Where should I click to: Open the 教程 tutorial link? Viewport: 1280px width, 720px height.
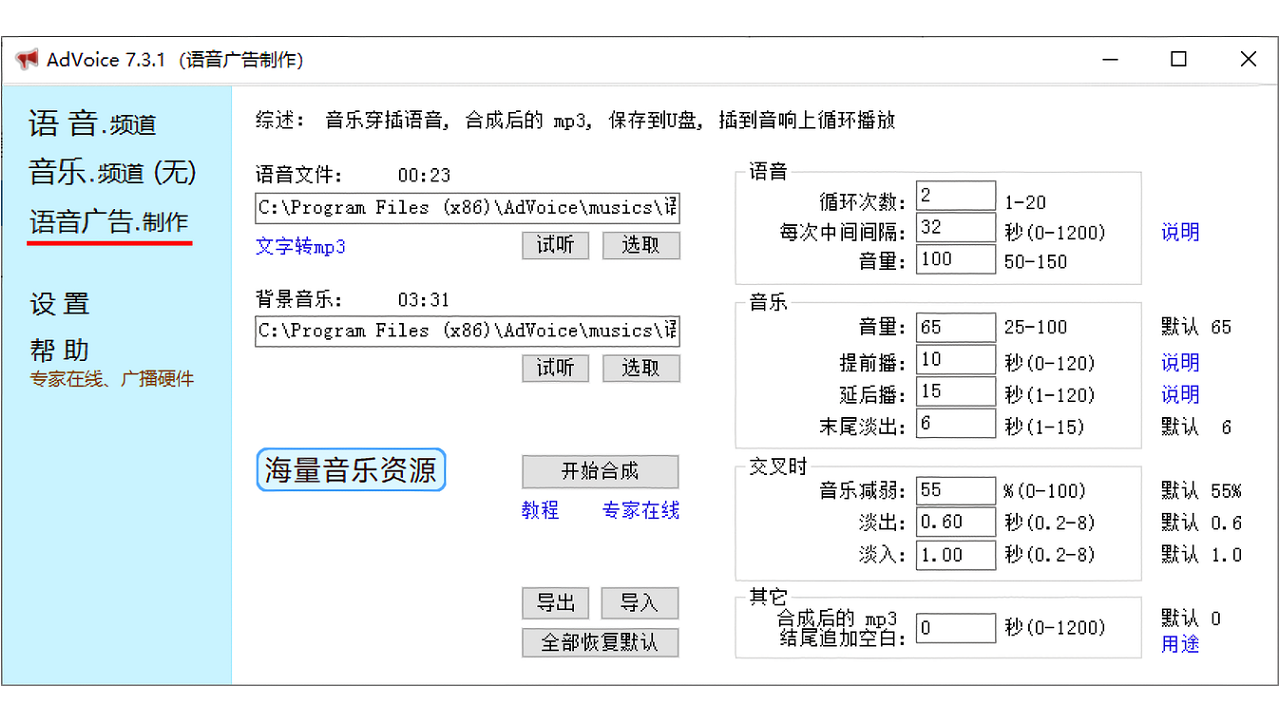click(540, 511)
